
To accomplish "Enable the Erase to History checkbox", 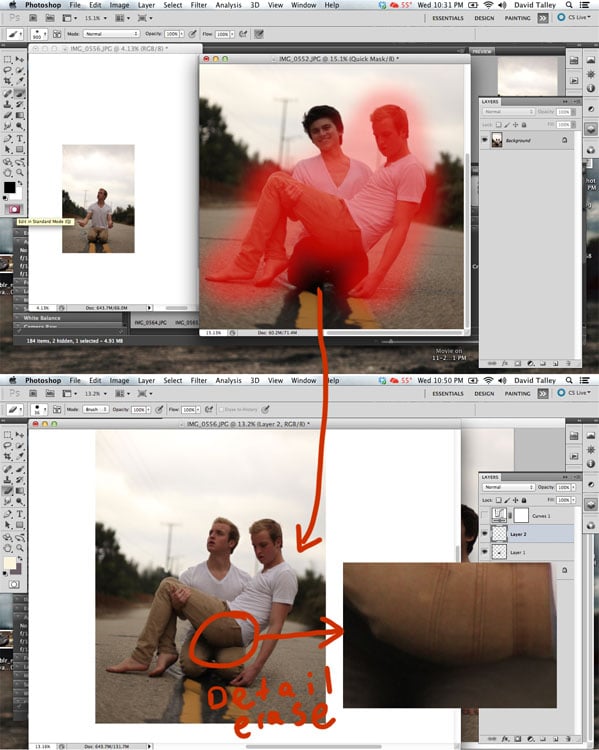I will pos(222,409).
